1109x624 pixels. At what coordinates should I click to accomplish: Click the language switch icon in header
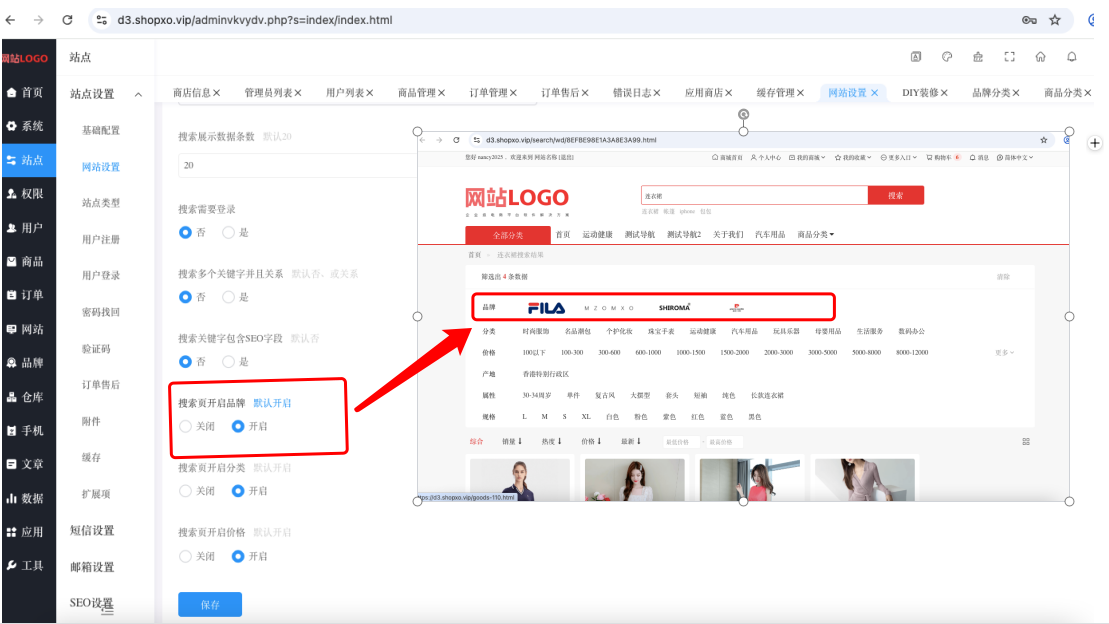[916, 57]
